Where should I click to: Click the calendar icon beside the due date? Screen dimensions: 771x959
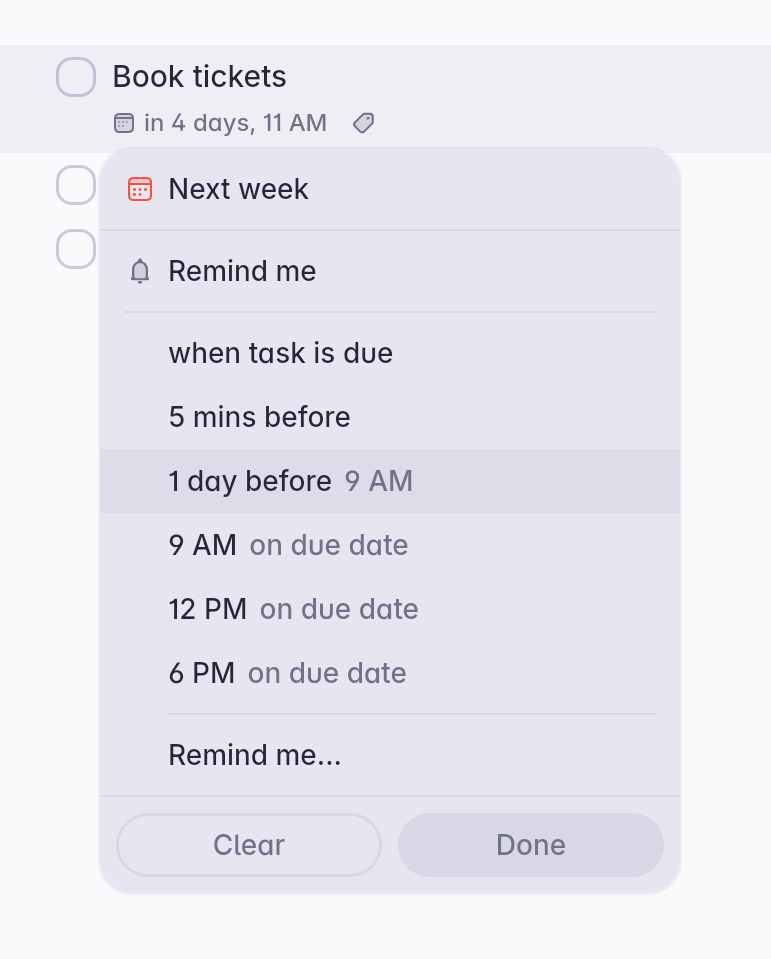[125, 122]
